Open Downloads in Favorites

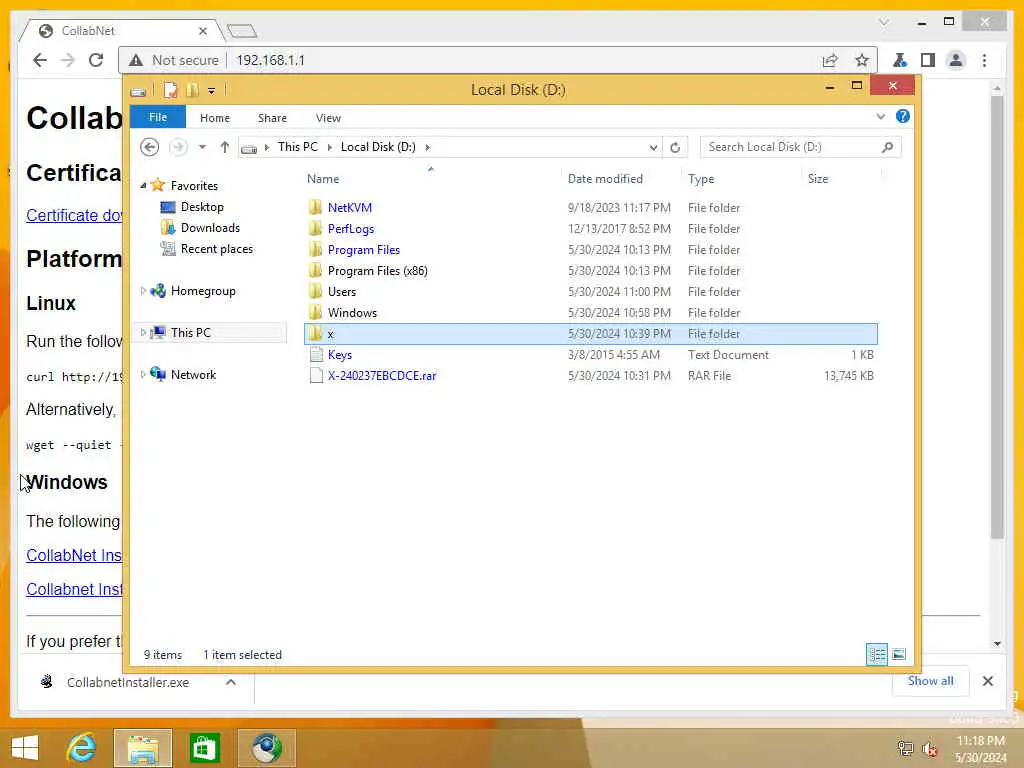click(210, 228)
